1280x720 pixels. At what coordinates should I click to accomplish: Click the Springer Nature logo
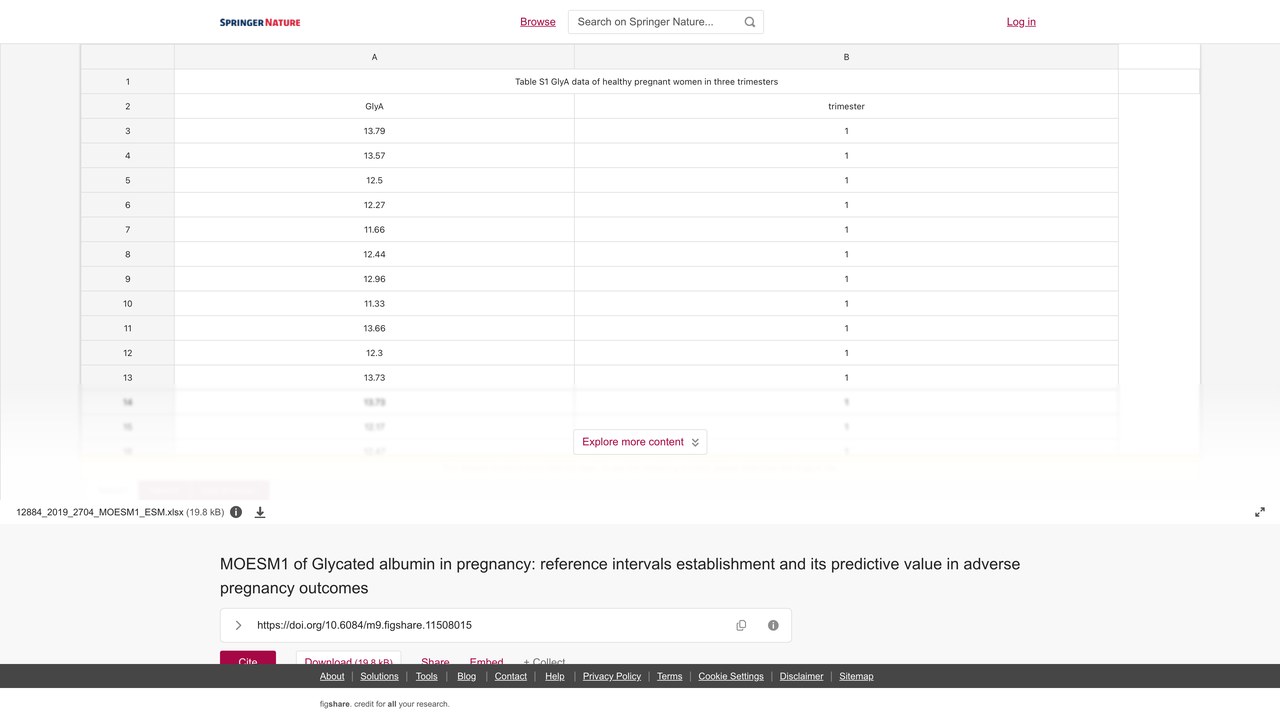pyautogui.click(x=260, y=22)
